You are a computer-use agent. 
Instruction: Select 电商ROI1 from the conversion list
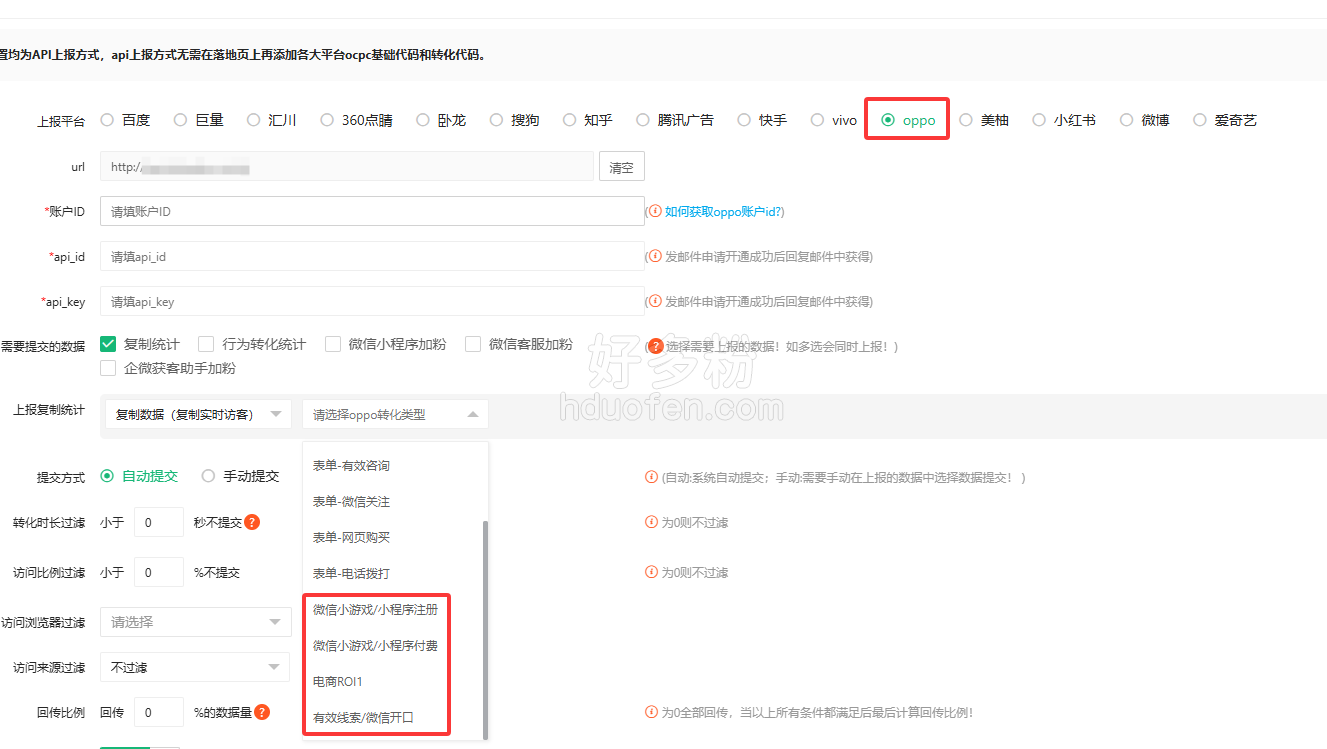click(x=337, y=681)
